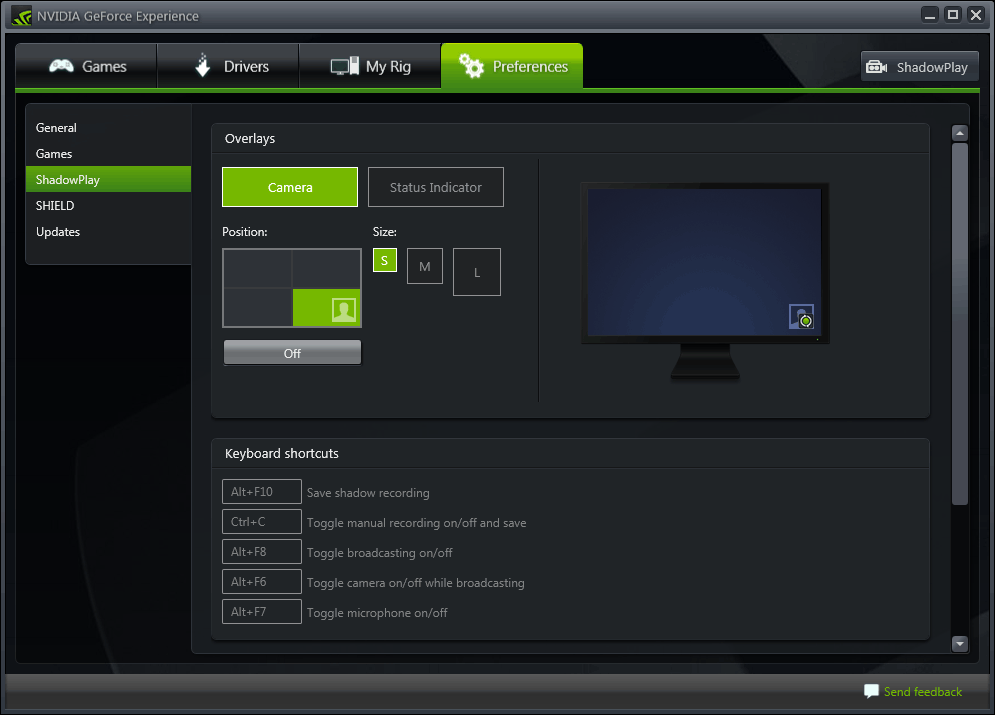Select the Camera overlay button
This screenshot has width=995, height=715.
(x=290, y=187)
